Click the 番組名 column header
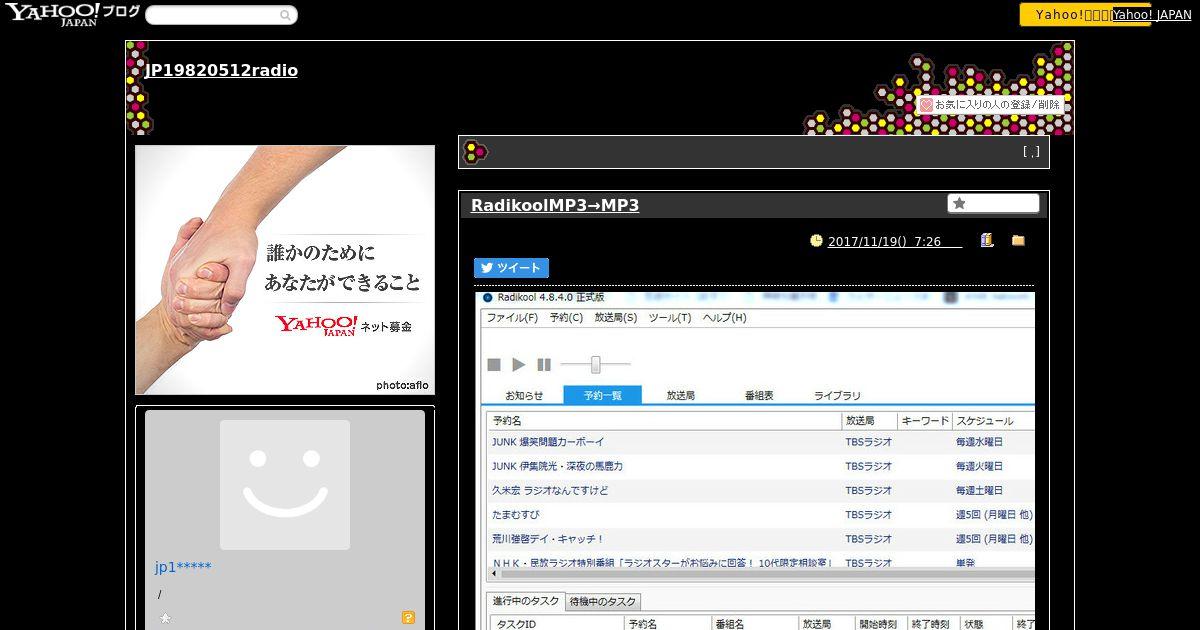Viewport: 1200px width, 630px height. point(754,623)
